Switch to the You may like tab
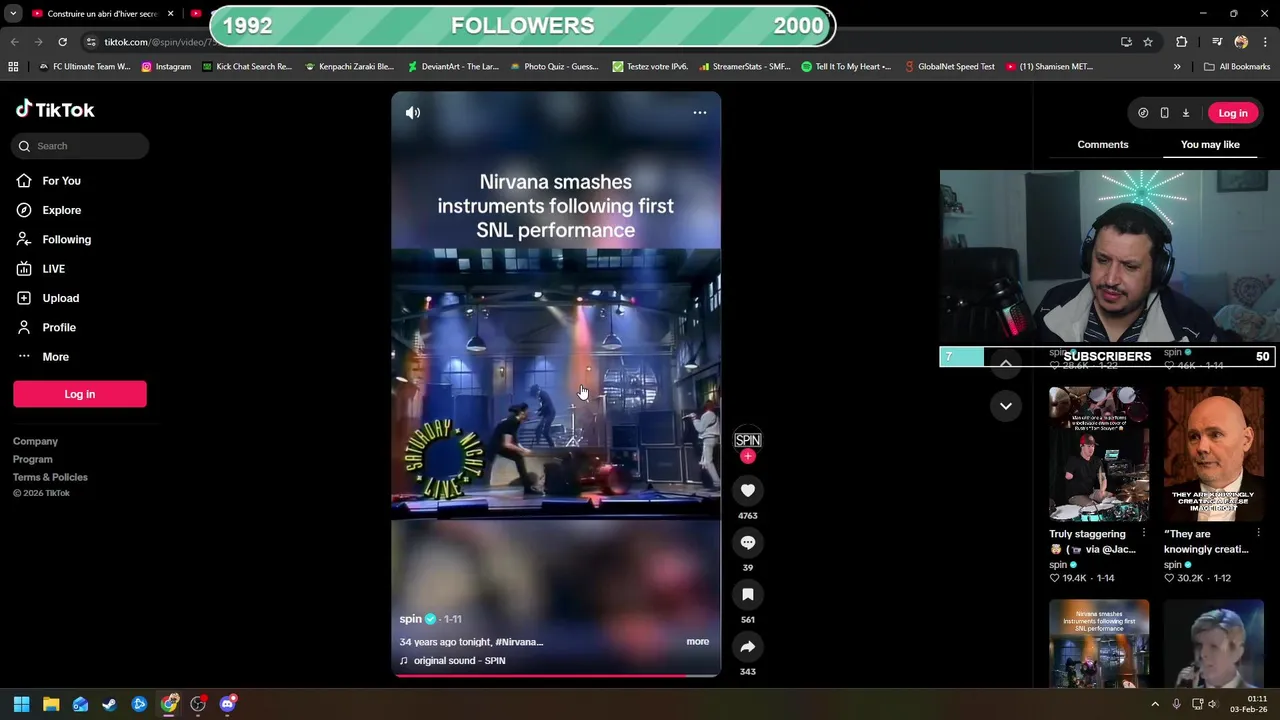Viewport: 1280px width, 720px height. click(x=1210, y=145)
